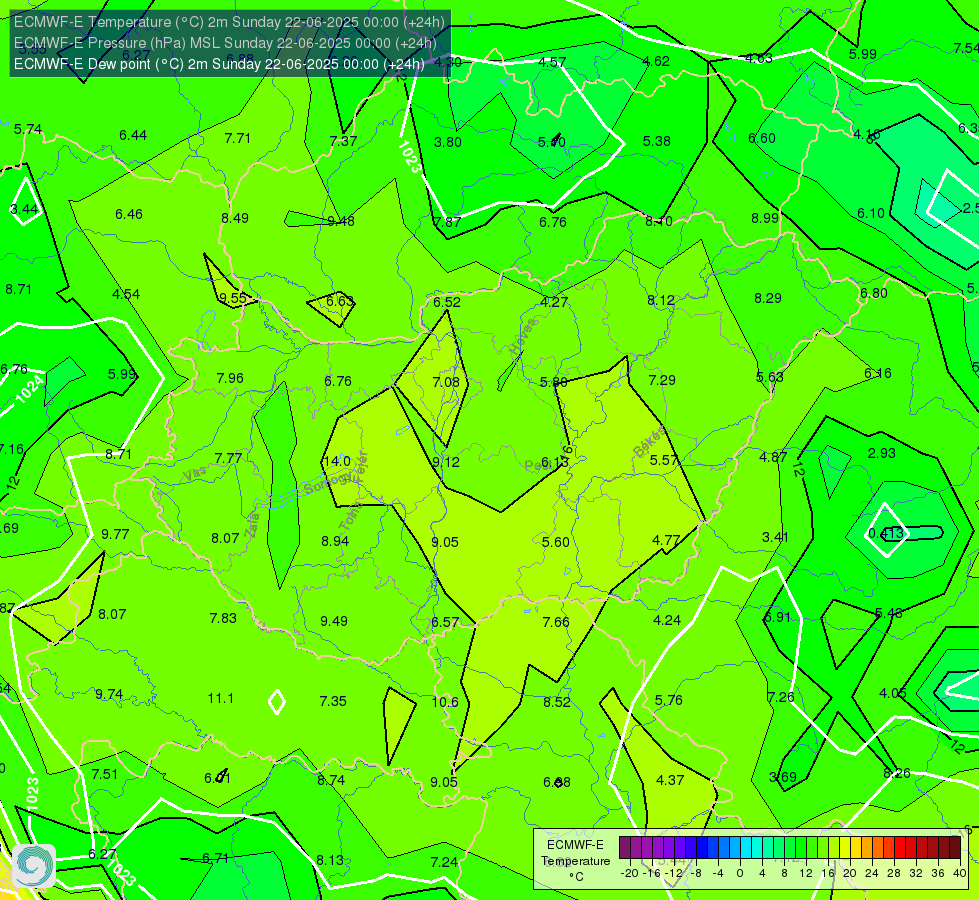
Task: Click the Békés county label
Action: click(x=650, y=442)
